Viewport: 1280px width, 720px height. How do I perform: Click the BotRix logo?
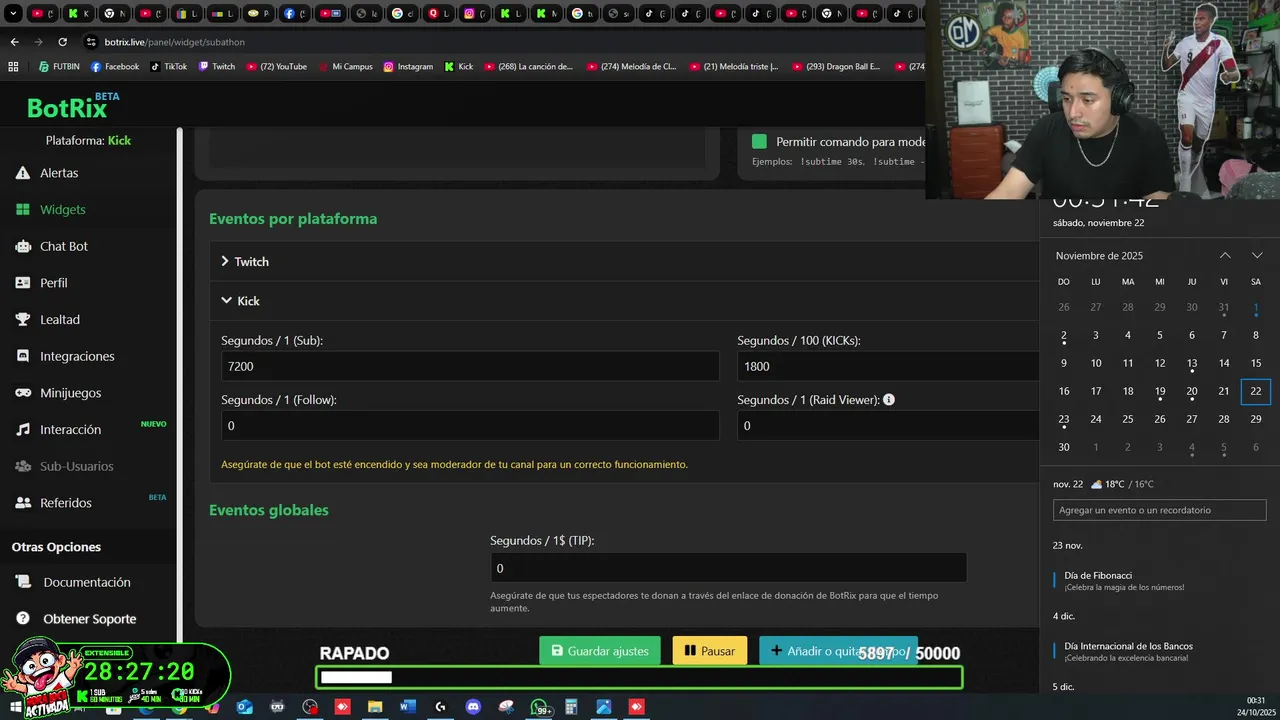tap(67, 108)
